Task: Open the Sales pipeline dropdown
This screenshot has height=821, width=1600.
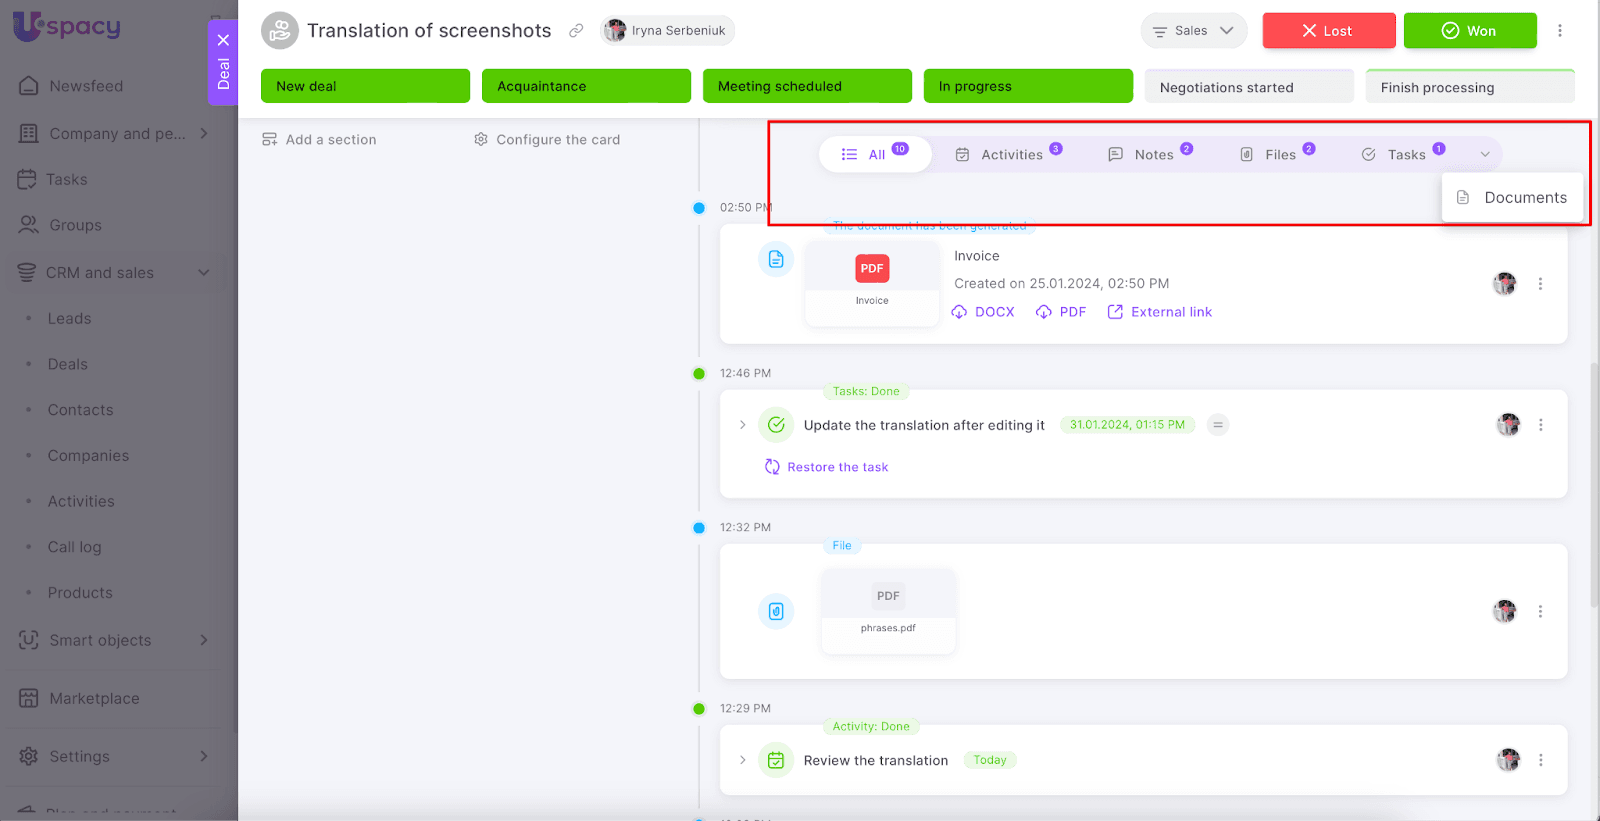Action: [x=1193, y=31]
